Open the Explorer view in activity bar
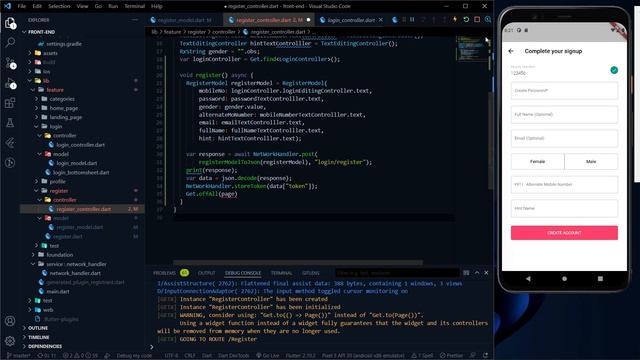640x360 pixels. (x=10, y=23)
